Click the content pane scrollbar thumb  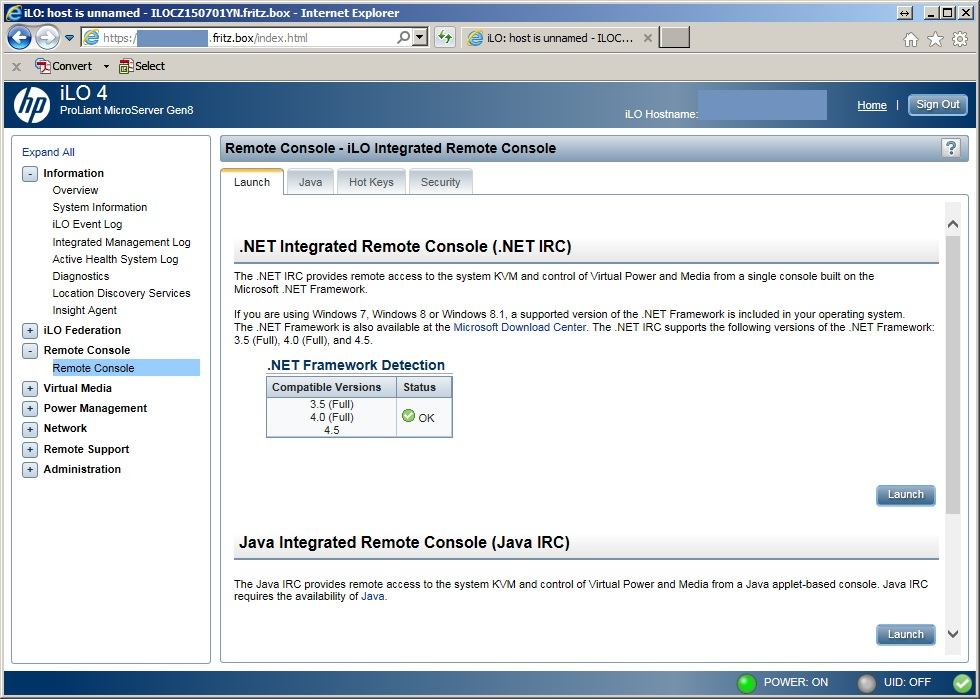(x=952, y=374)
